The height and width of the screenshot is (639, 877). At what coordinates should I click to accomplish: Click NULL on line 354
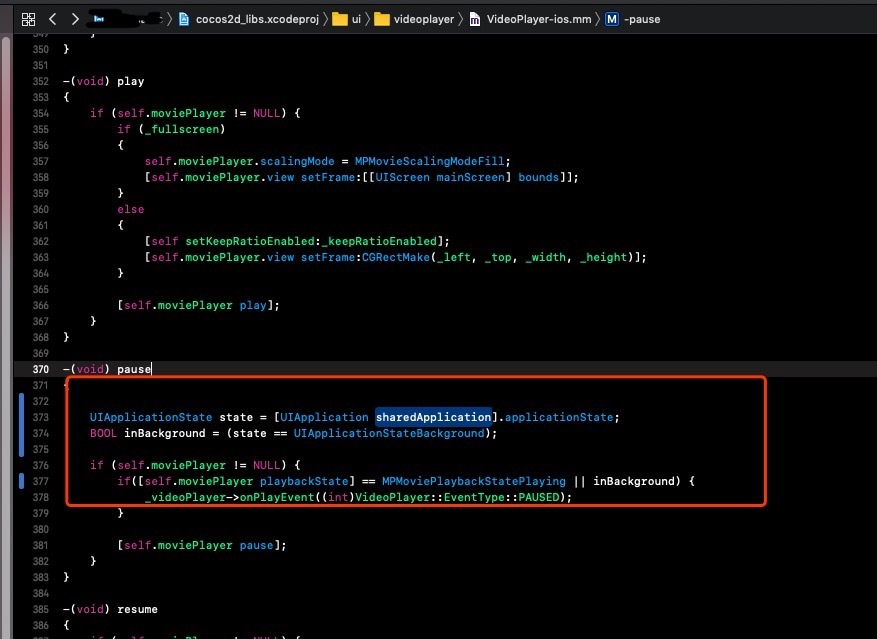[x=266, y=114]
